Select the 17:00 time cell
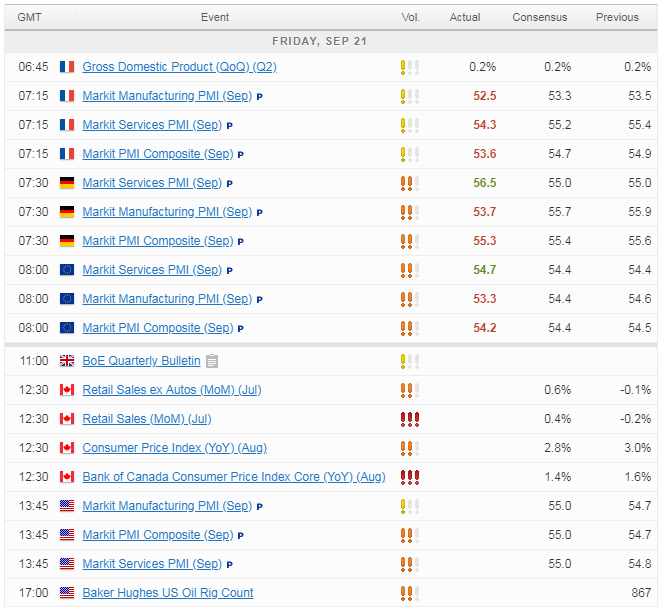Viewport: 659px width, 609px height. coord(33,593)
